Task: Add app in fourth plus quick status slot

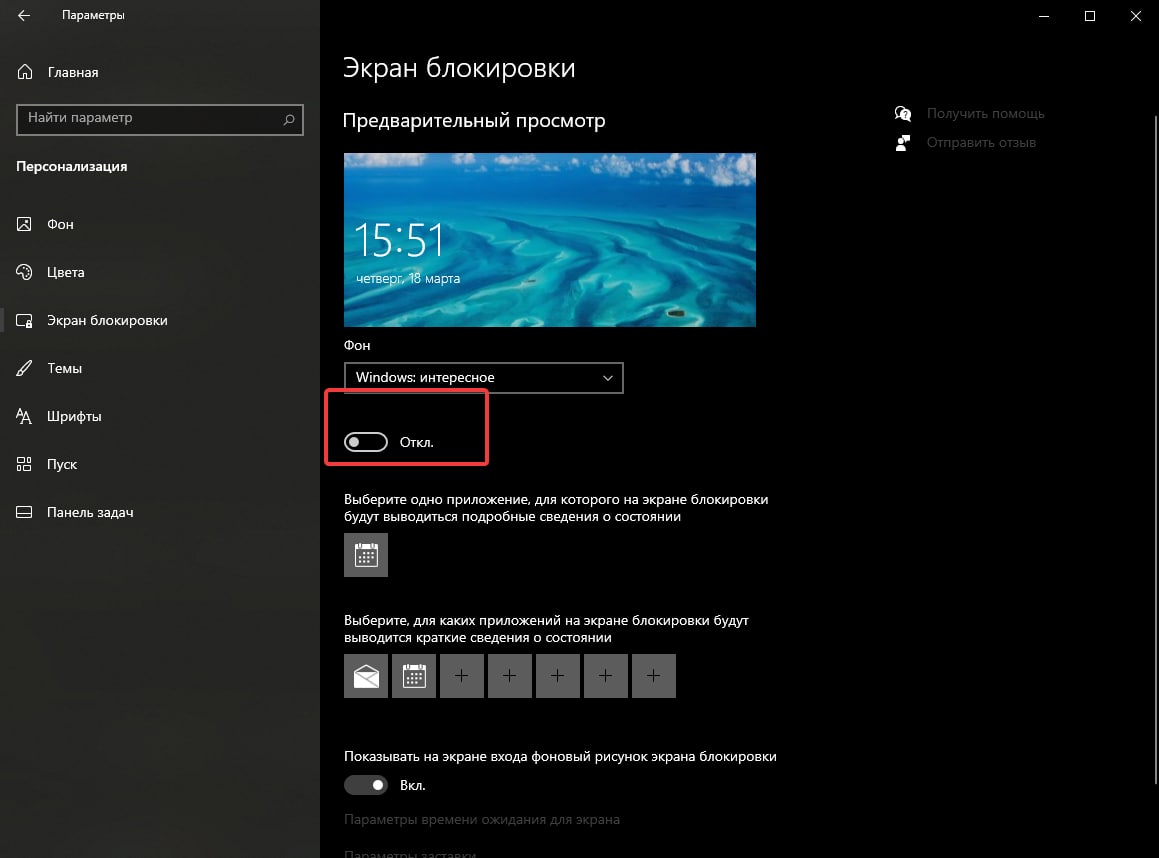Action: [x=606, y=675]
